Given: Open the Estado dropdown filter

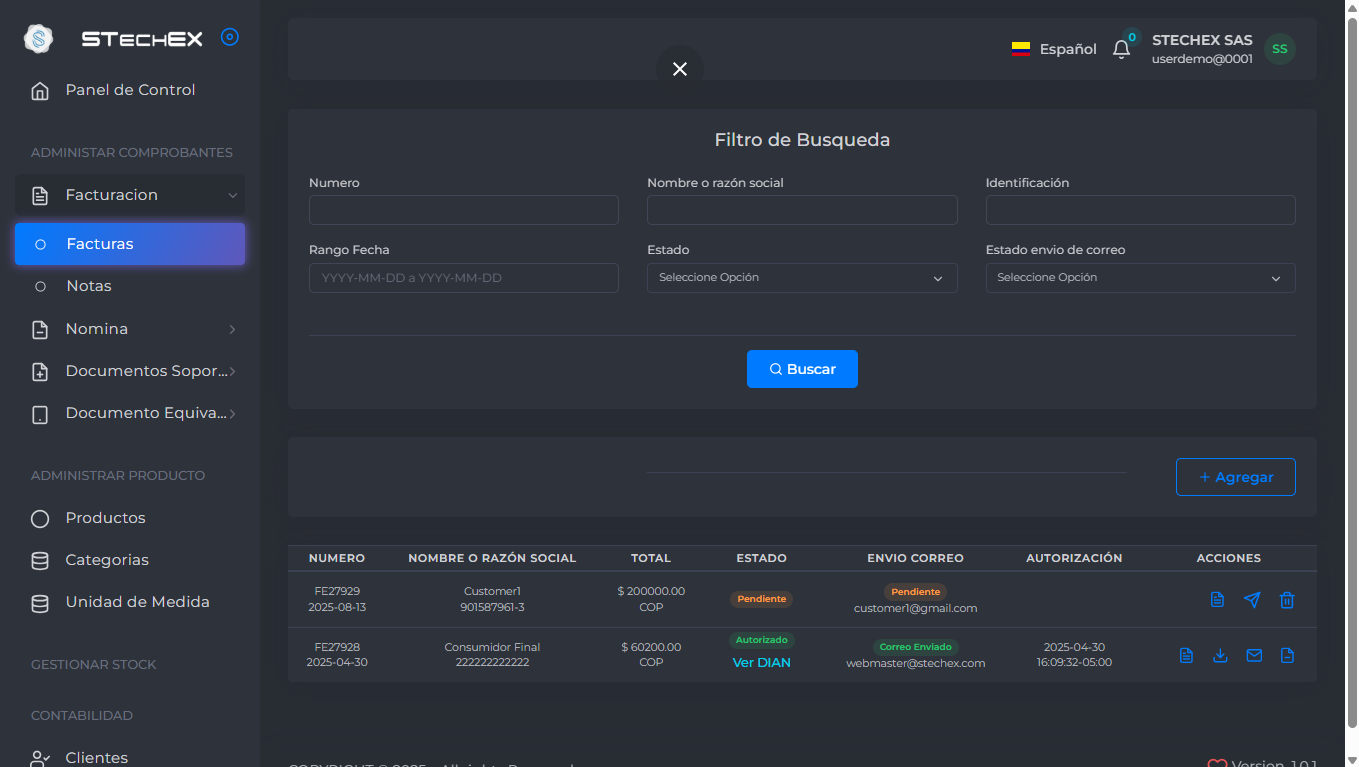Looking at the screenshot, I should click(802, 278).
